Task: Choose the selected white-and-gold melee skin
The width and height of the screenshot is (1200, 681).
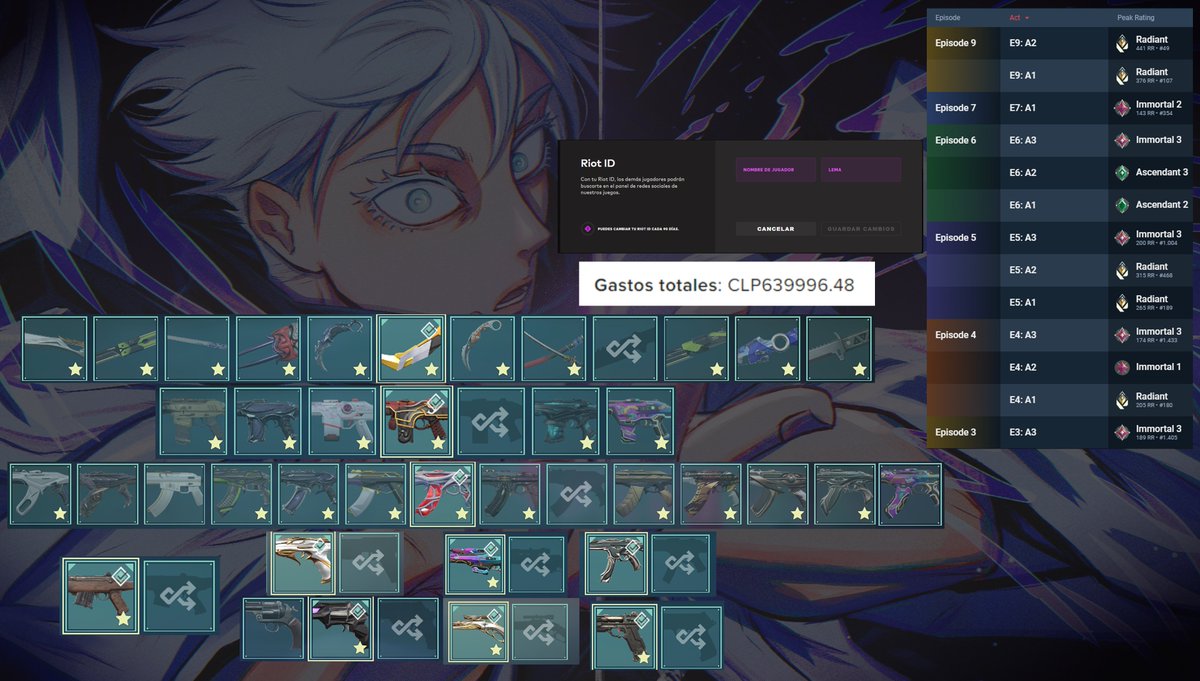Action: 411,348
